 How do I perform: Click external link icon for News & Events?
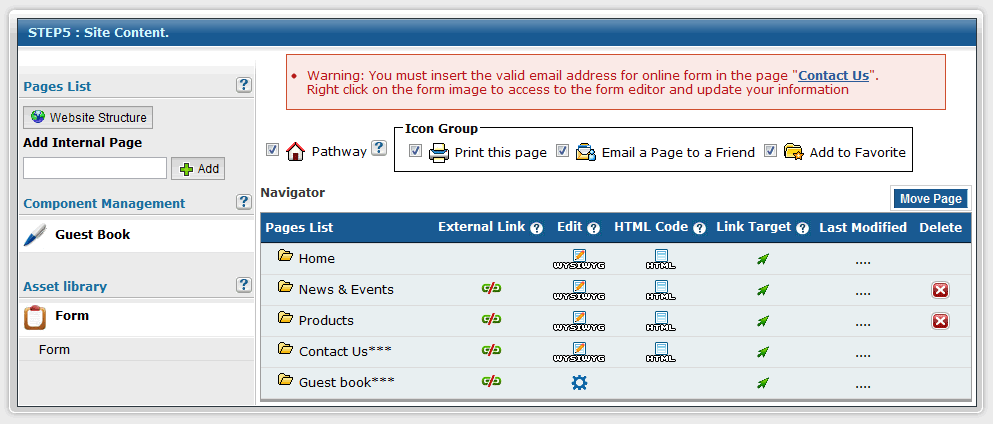tap(491, 288)
